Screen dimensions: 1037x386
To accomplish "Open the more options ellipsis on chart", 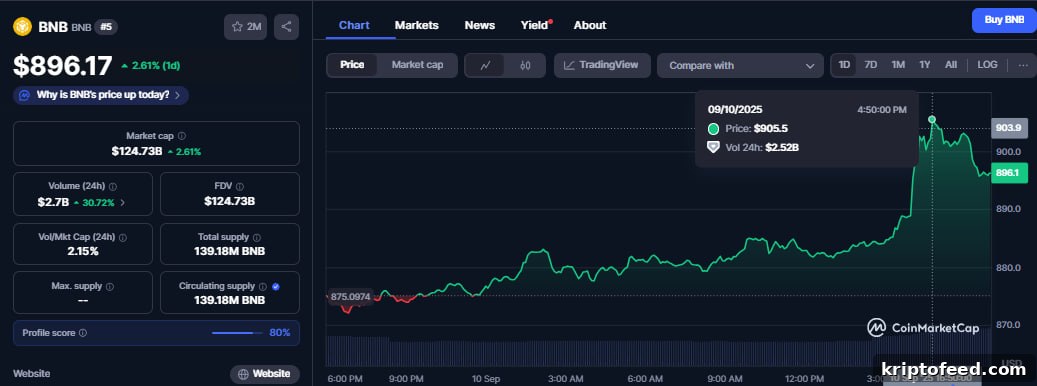I will [1023, 65].
